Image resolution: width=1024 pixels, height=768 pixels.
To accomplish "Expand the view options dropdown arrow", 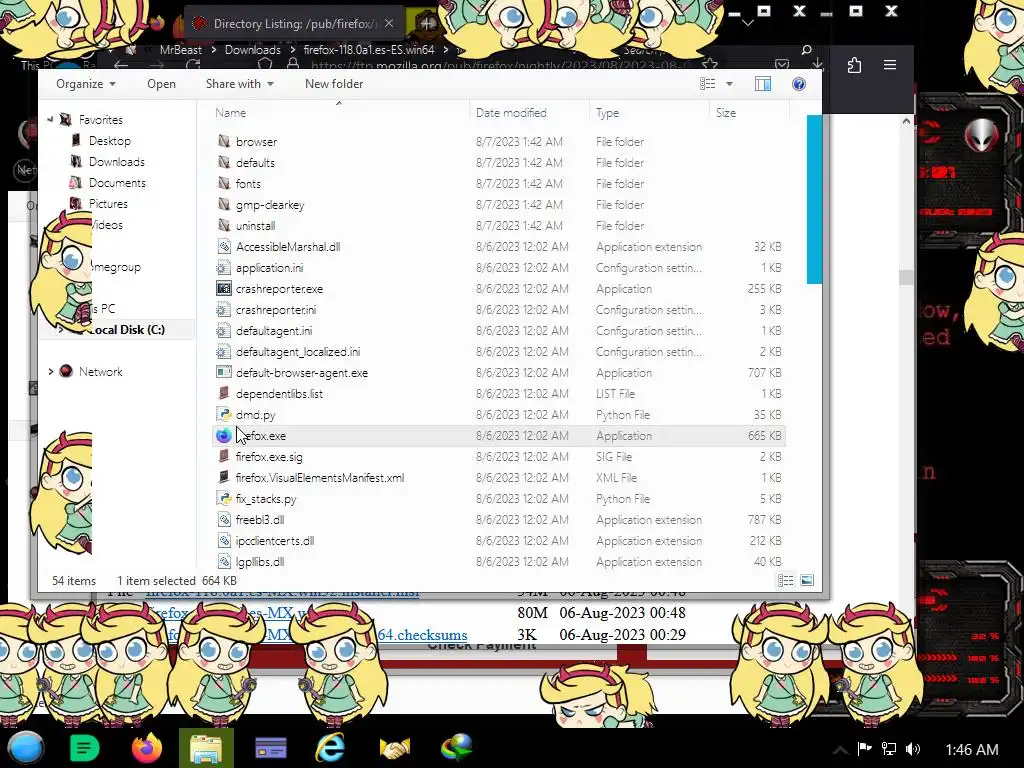I will click(729, 84).
